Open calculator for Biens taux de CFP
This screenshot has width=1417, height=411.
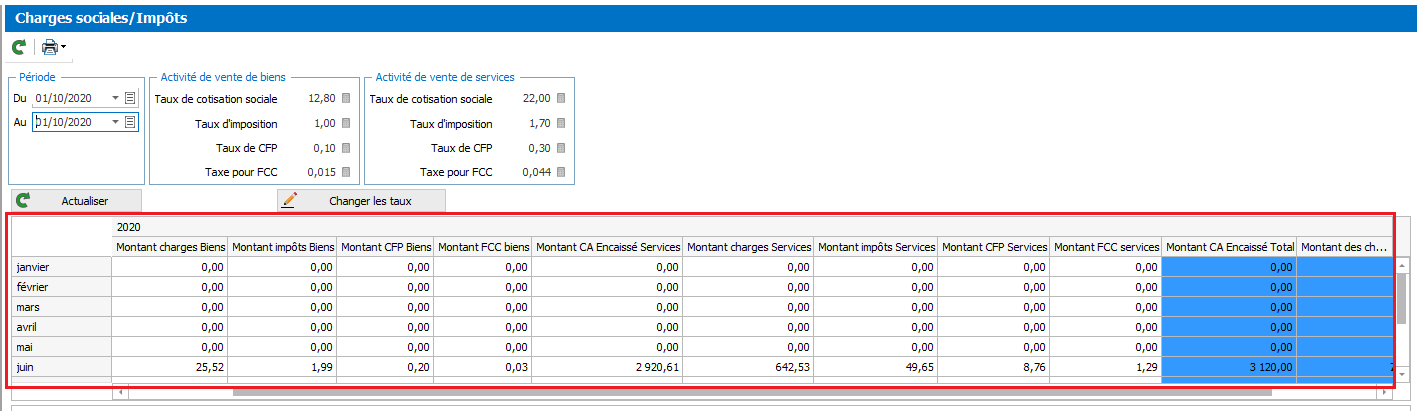pyautogui.click(x=346, y=147)
